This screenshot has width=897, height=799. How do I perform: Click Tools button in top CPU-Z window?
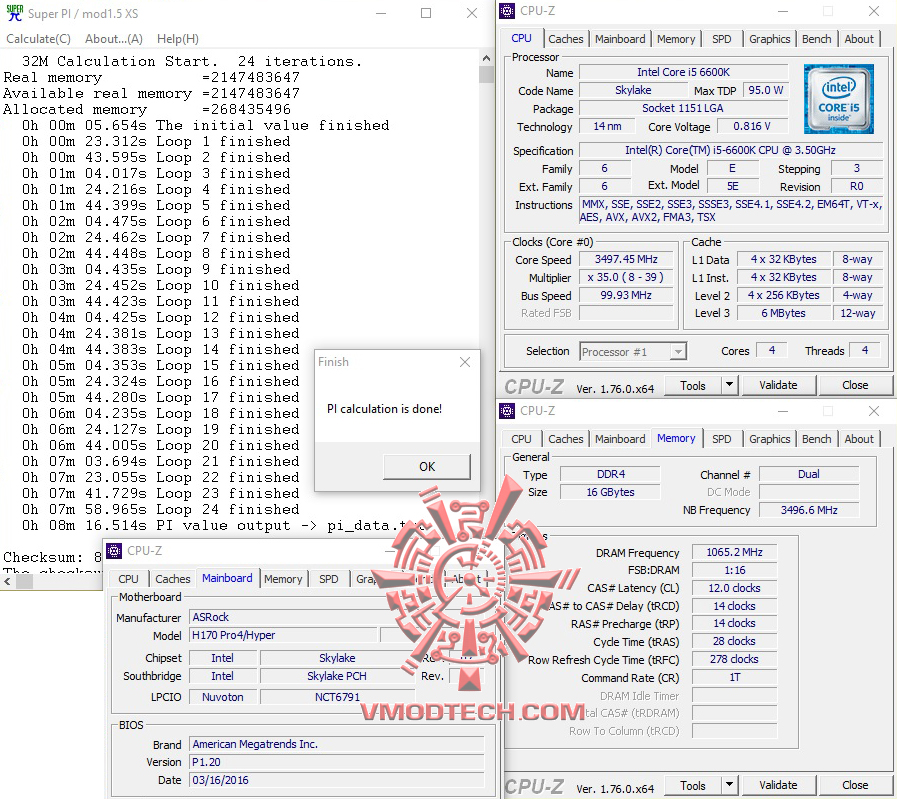[x=693, y=385]
